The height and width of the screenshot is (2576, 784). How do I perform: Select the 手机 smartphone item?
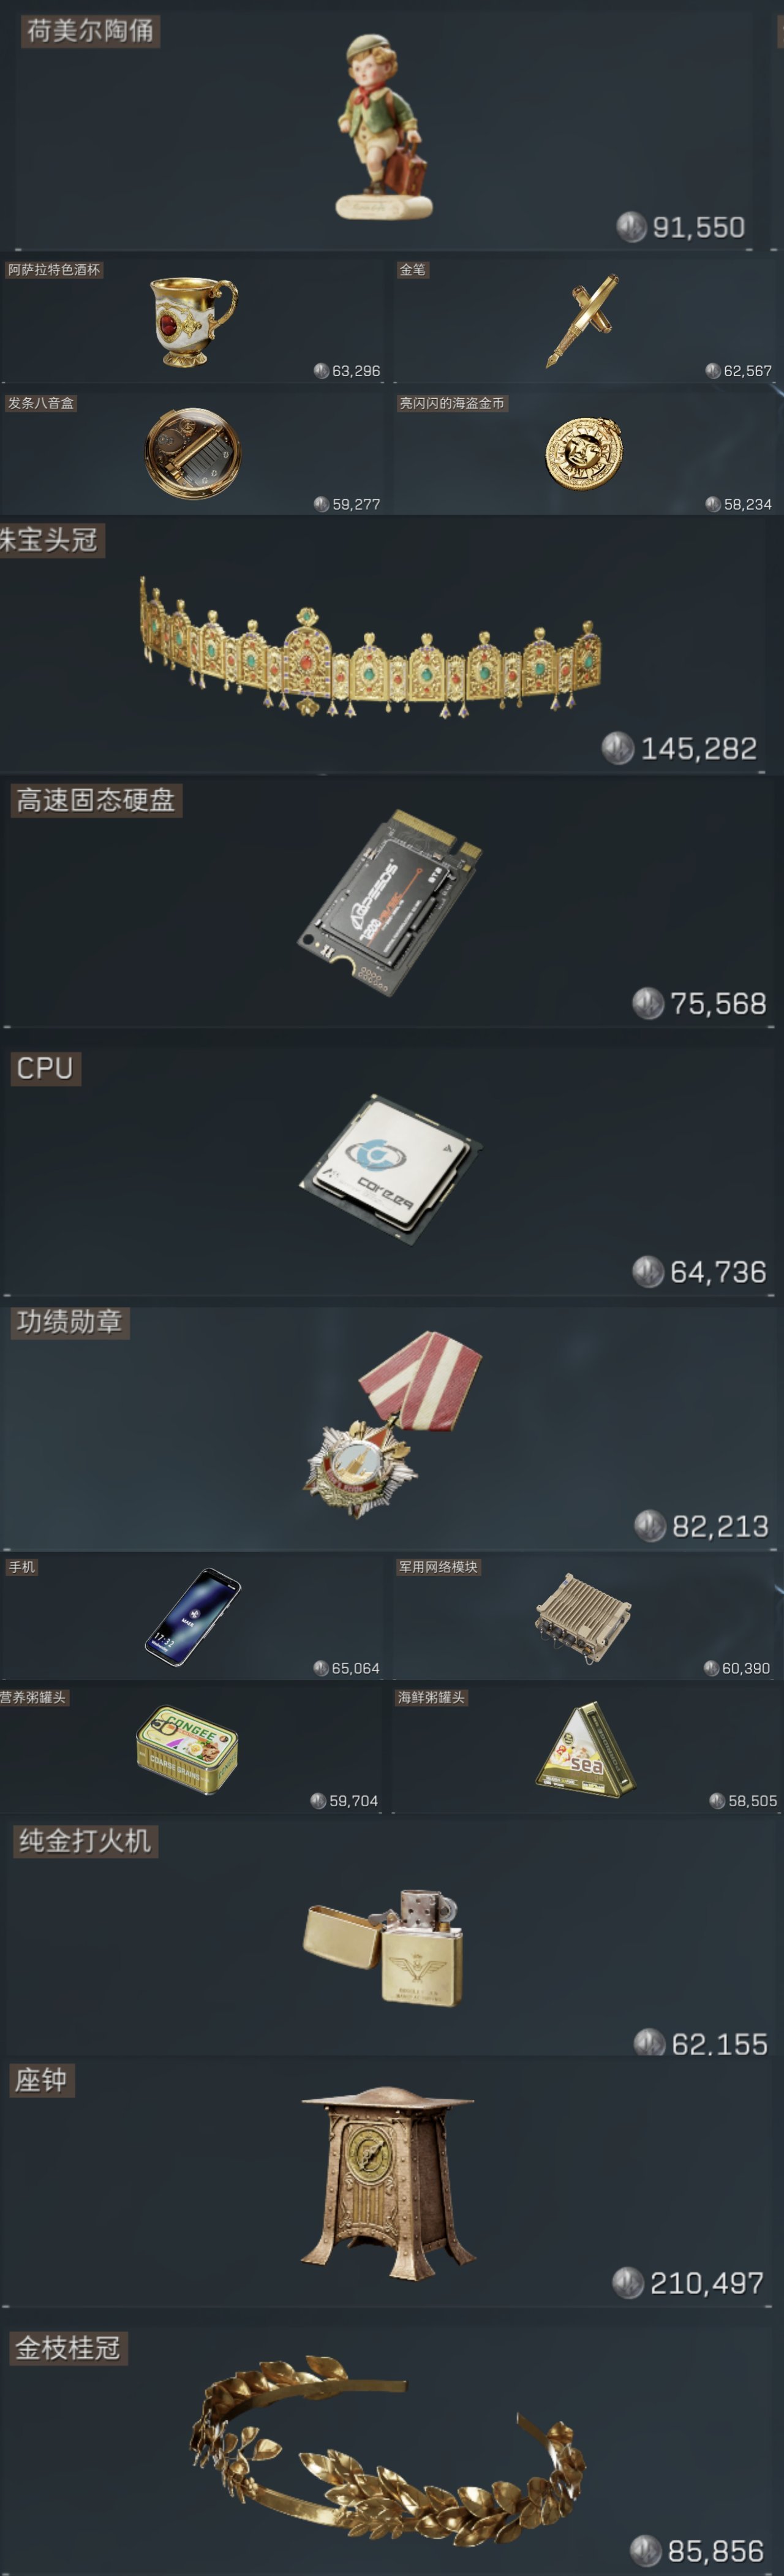[193, 1616]
